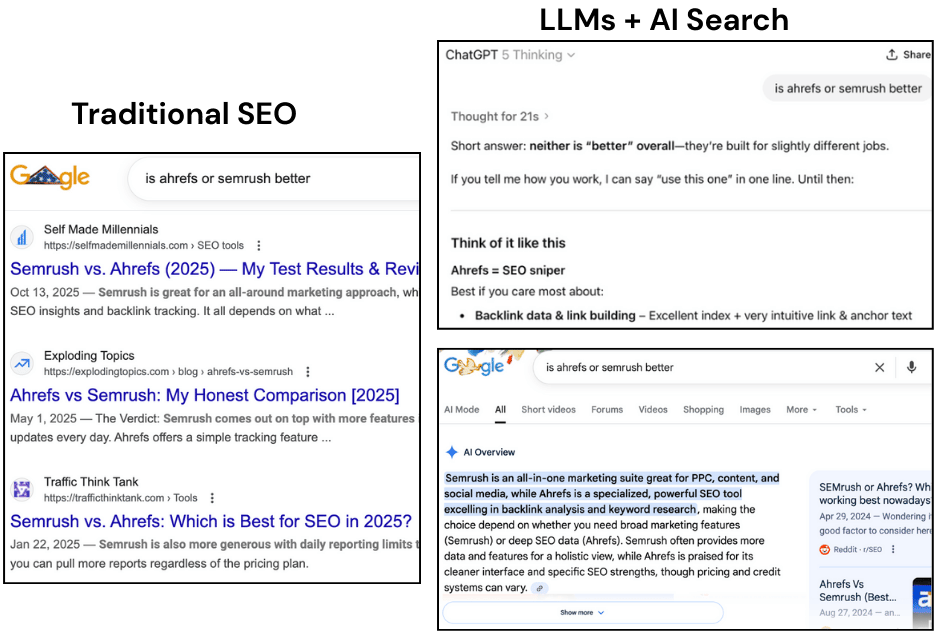Viewport: 939px width, 637px height.
Task: Open "Ahrefs vs Semrush: My Honest Comparison" link
Action: click(x=204, y=395)
